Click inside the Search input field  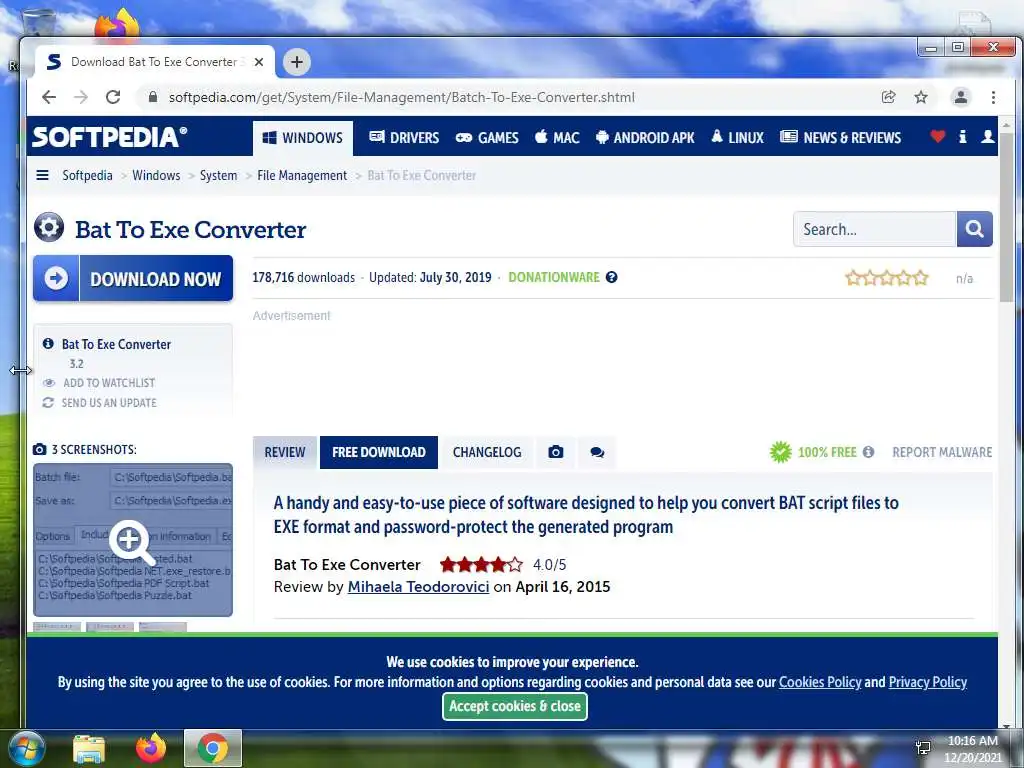(875, 229)
